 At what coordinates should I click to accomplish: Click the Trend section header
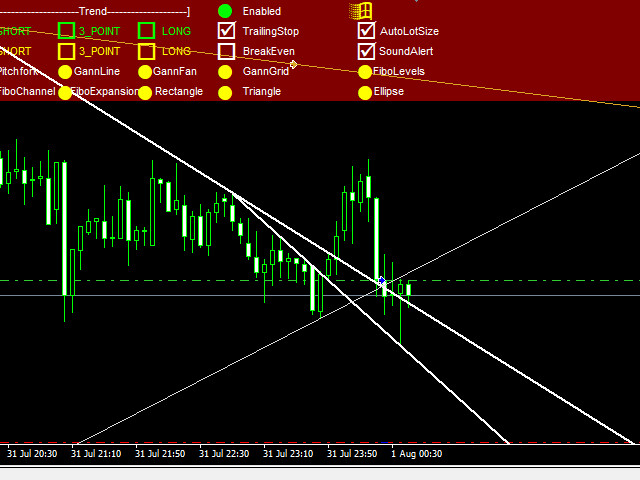[x=93, y=11]
